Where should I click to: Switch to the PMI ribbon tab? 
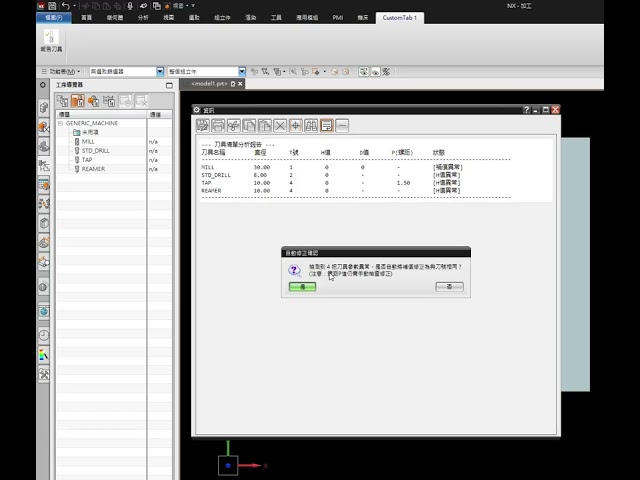338,18
